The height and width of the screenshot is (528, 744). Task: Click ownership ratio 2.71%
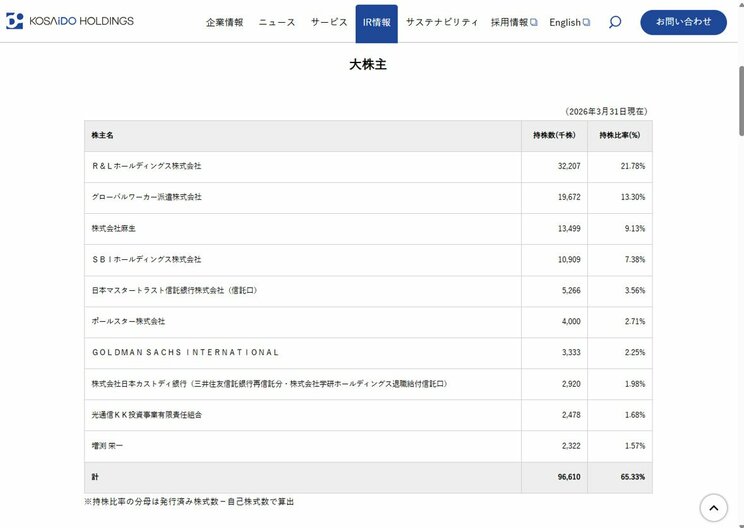click(x=635, y=321)
